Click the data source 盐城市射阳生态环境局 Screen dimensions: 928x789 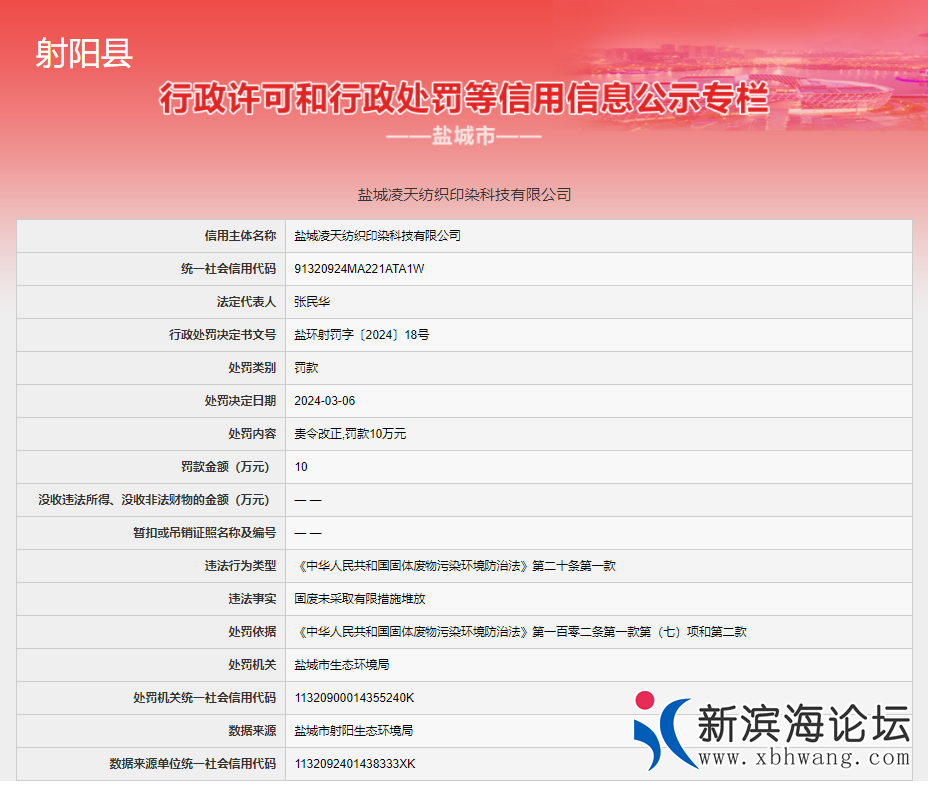click(356, 730)
